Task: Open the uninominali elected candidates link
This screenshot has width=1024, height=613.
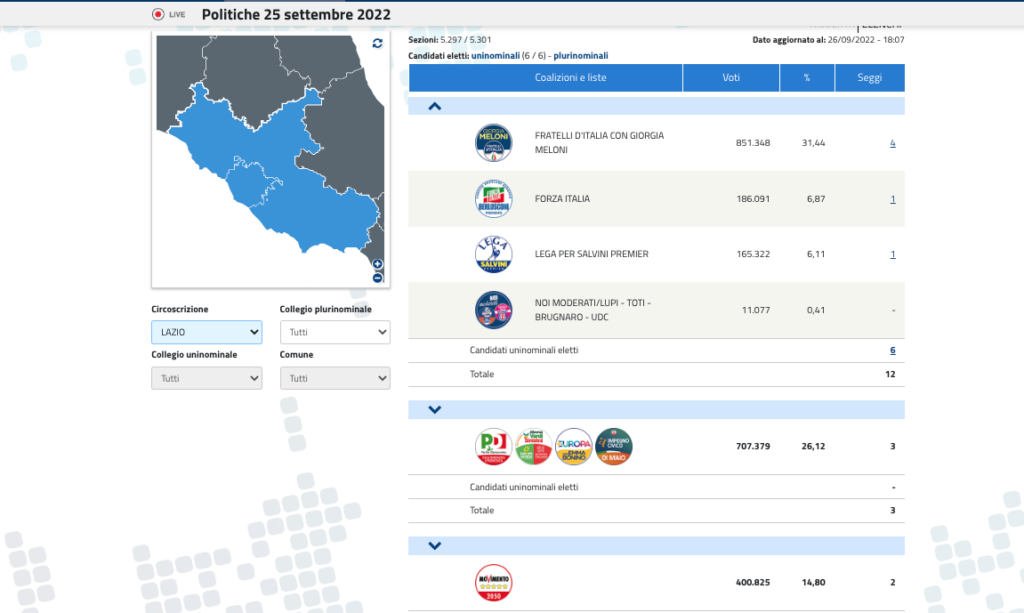Action: point(496,55)
